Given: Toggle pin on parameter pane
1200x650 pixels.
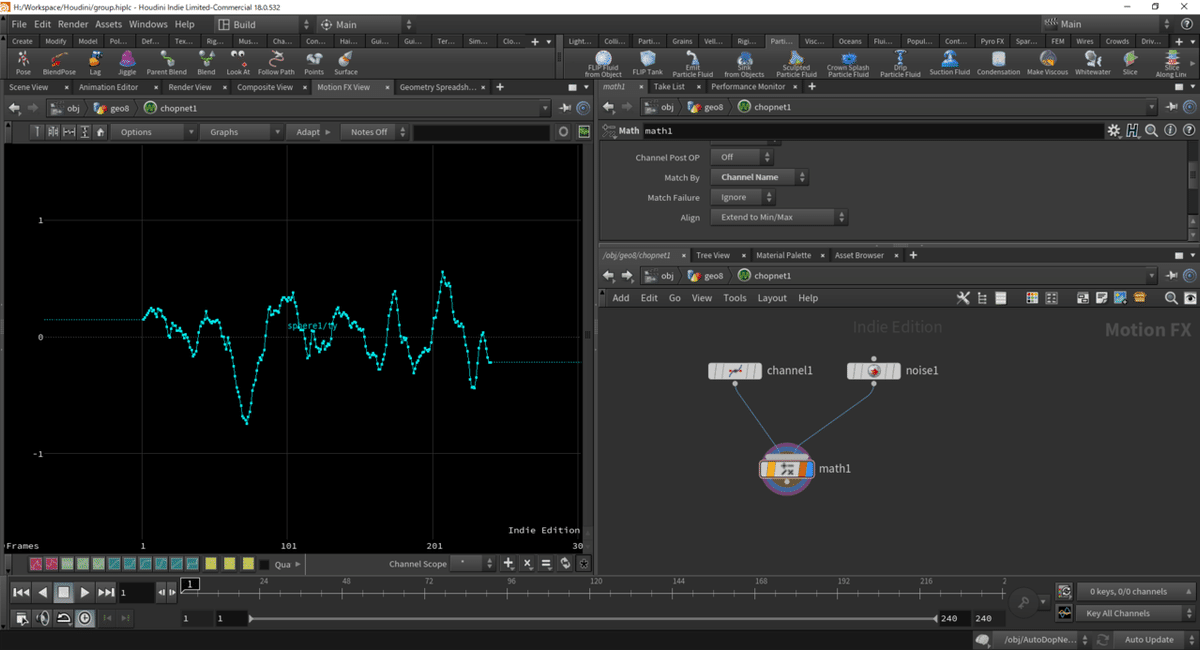Looking at the screenshot, I should (x=1171, y=108).
